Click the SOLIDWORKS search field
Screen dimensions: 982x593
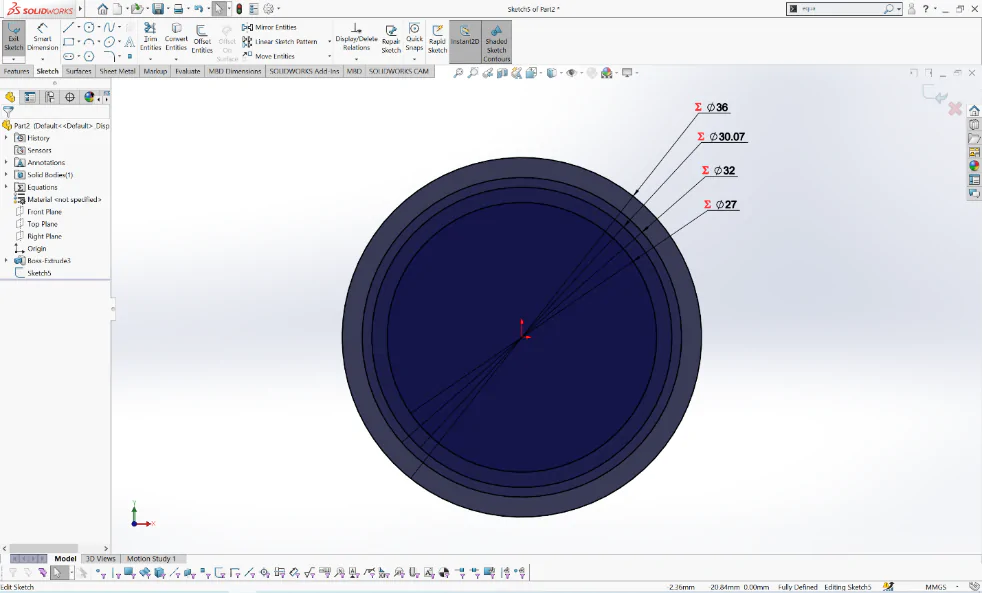840,9
